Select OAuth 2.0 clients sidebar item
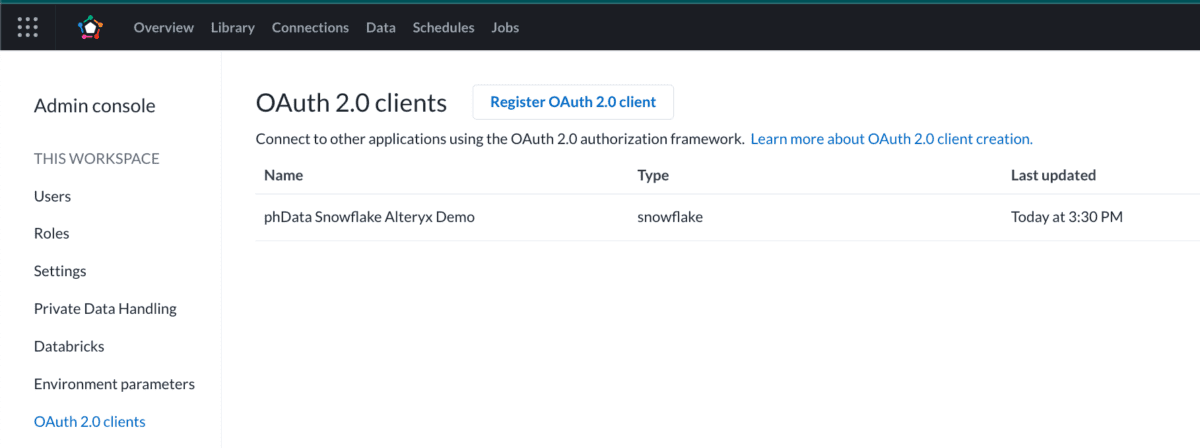 pos(89,422)
